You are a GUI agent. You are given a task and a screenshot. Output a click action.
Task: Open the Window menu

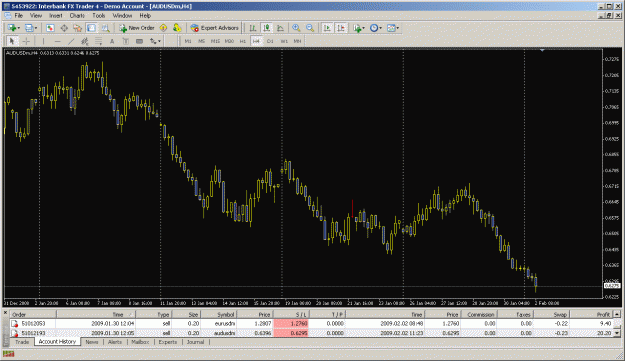coord(122,16)
